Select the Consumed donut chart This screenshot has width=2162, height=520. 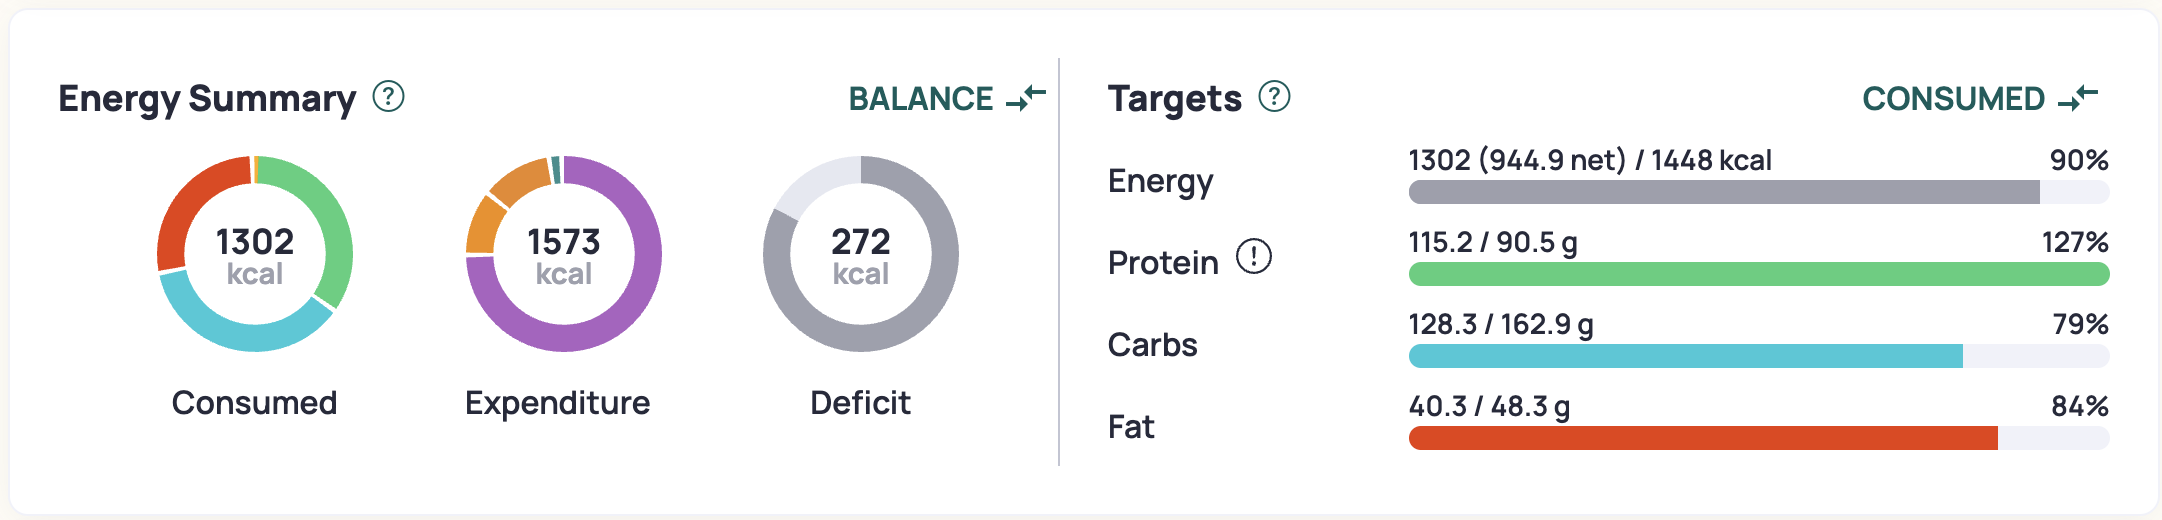255,254
